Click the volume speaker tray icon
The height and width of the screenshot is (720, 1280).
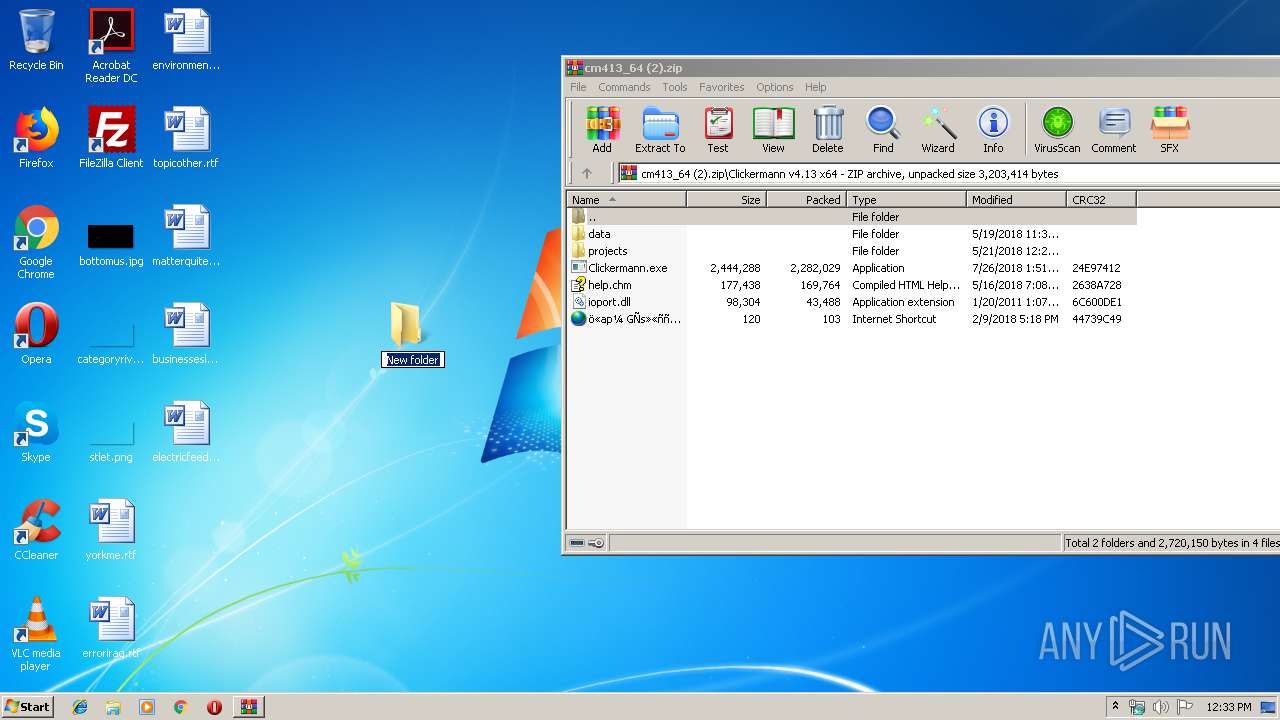[x=1160, y=707]
